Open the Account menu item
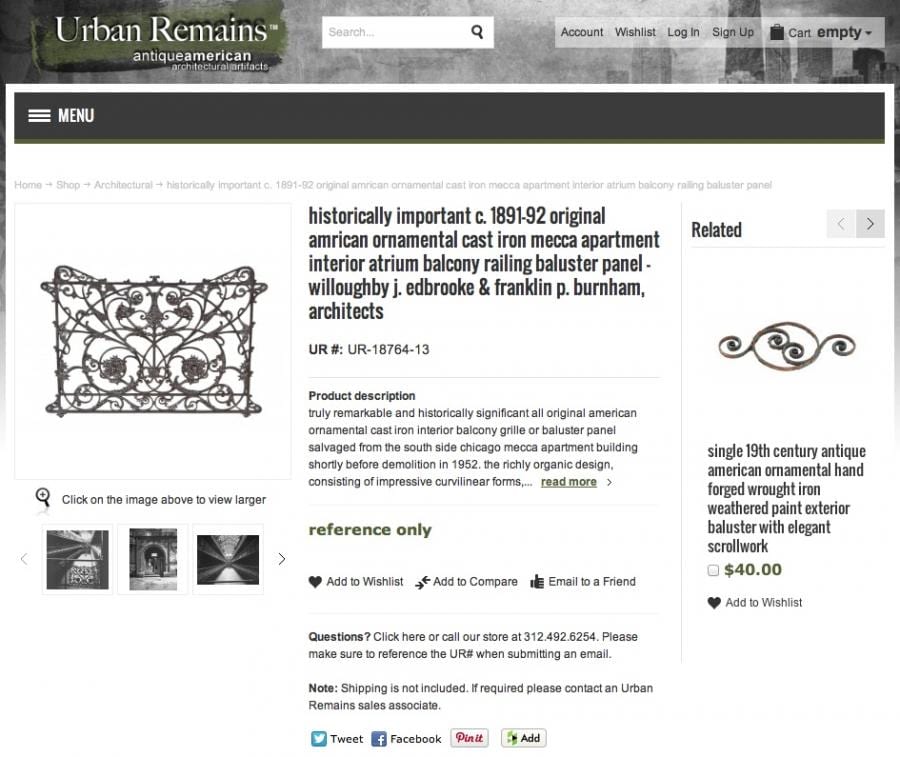This screenshot has width=900, height=757. (581, 32)
